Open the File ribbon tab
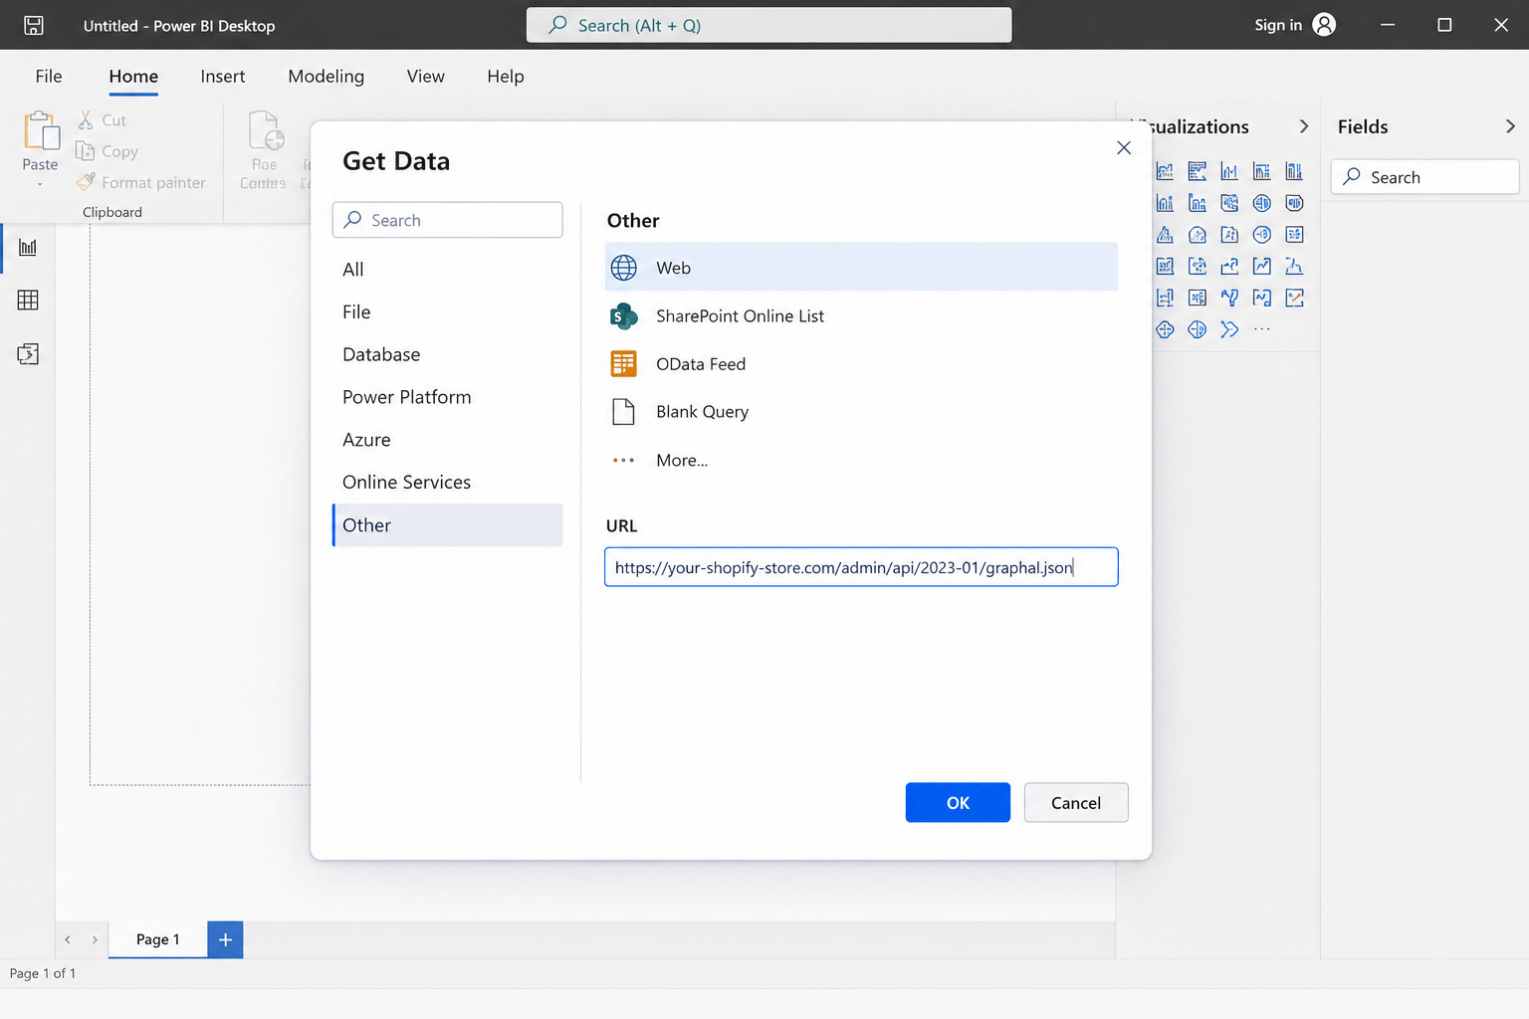Screen dimensions: 1529x1019 point(49,76)
